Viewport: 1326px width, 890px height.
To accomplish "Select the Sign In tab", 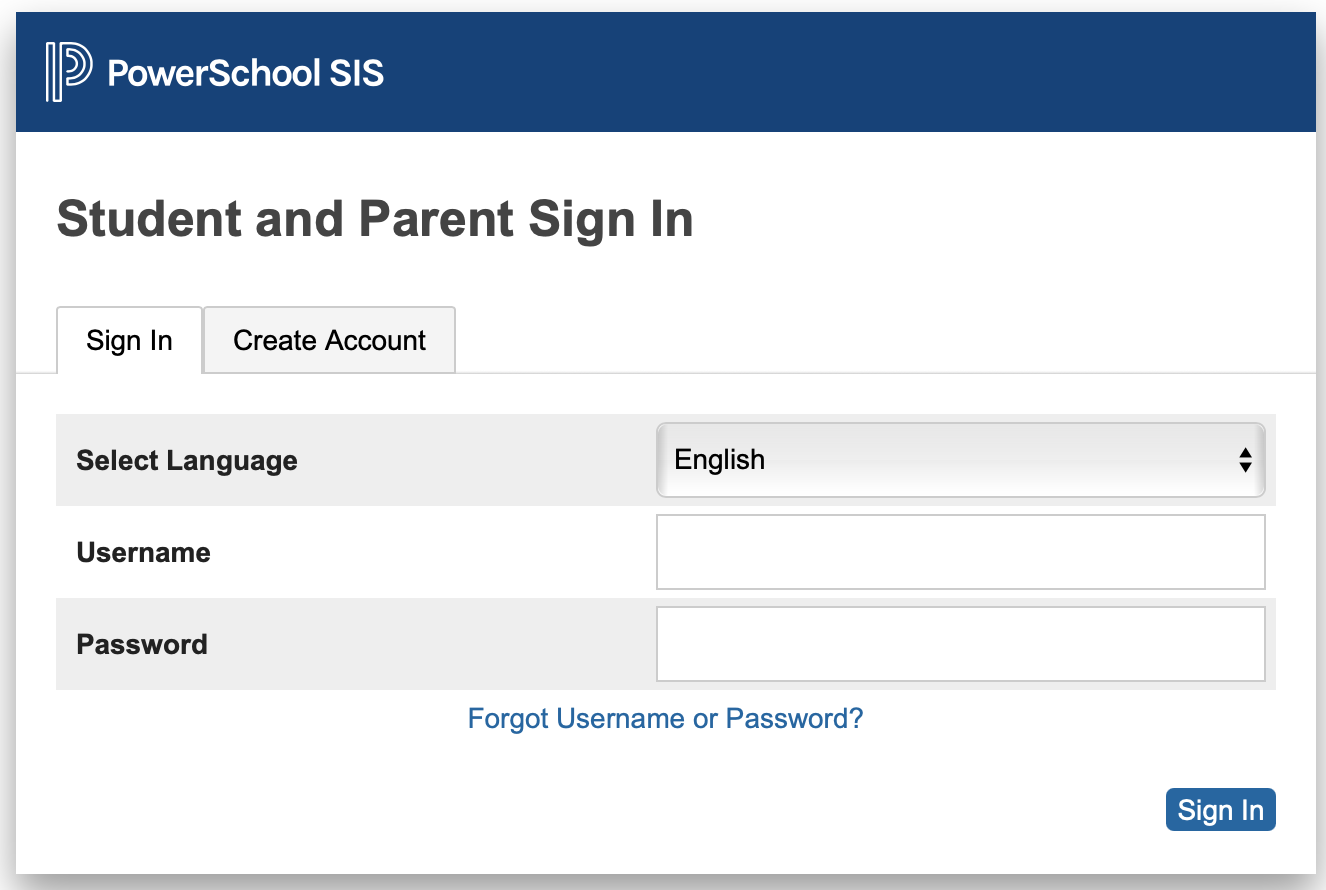I will (130, 340).
